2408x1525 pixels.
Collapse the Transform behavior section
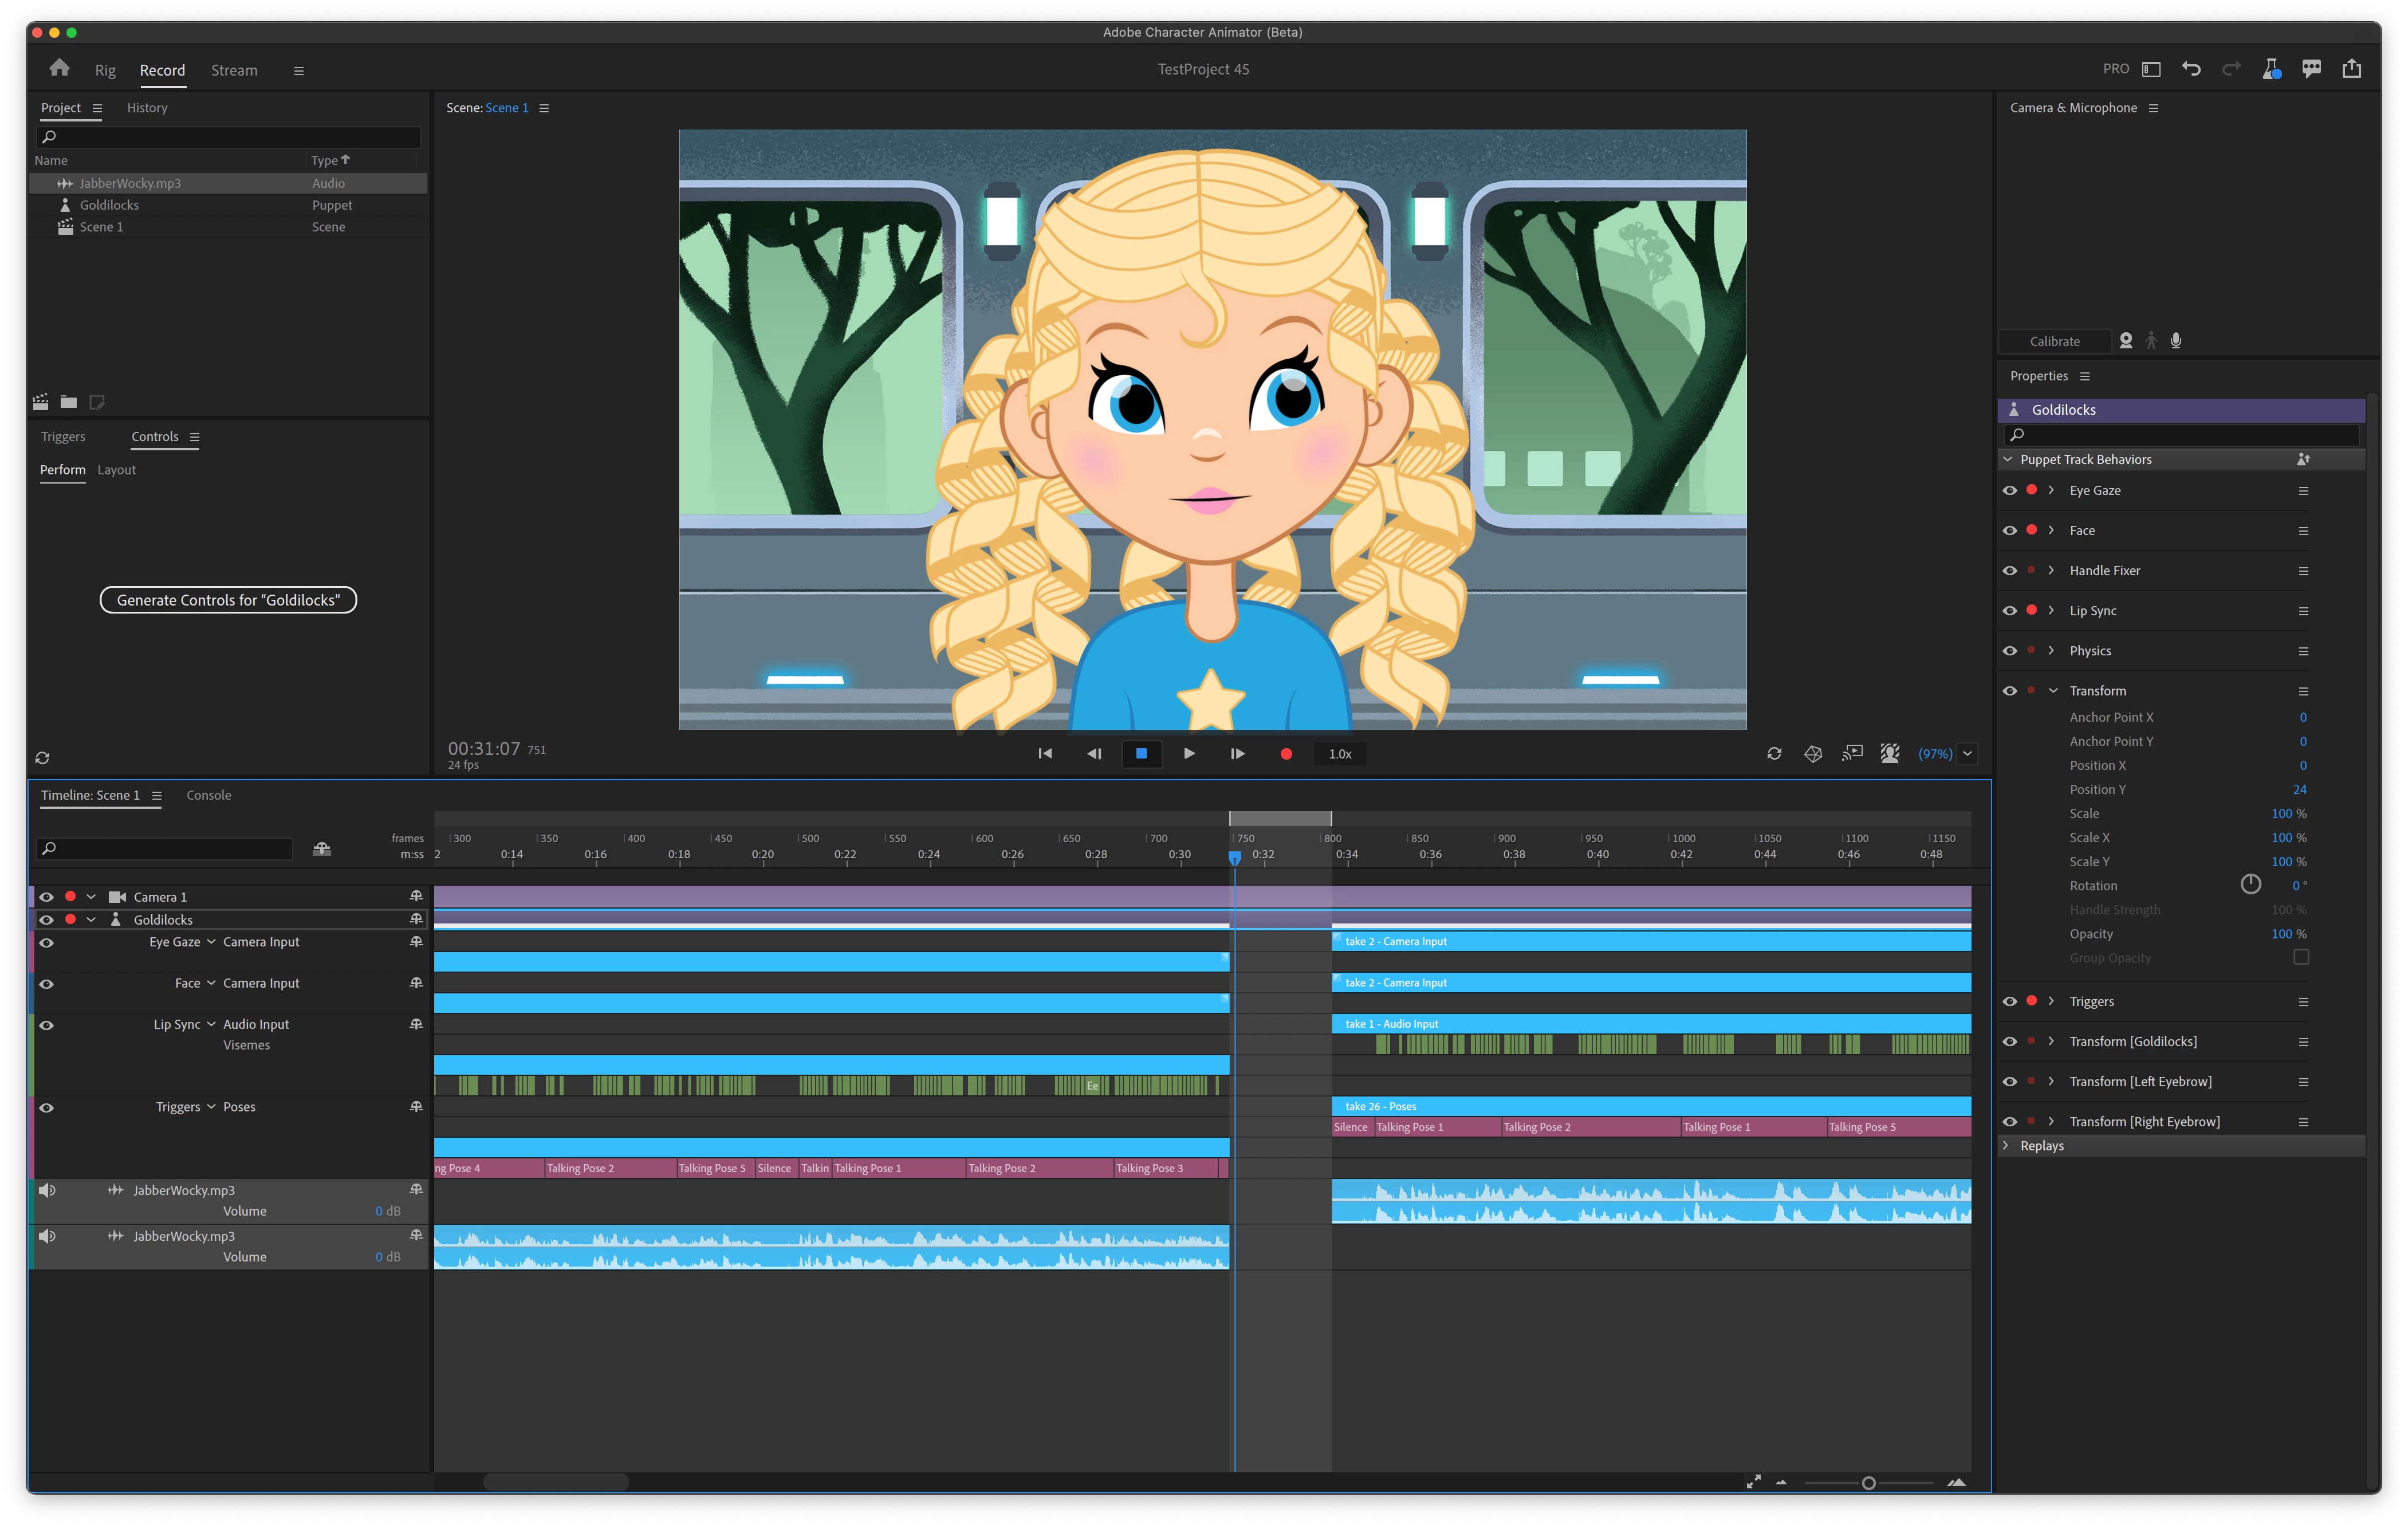(2052, 691)
